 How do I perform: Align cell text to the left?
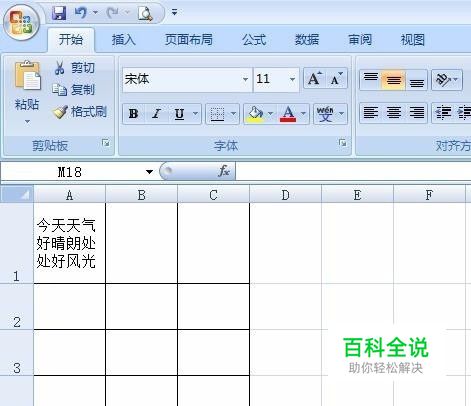371,113
